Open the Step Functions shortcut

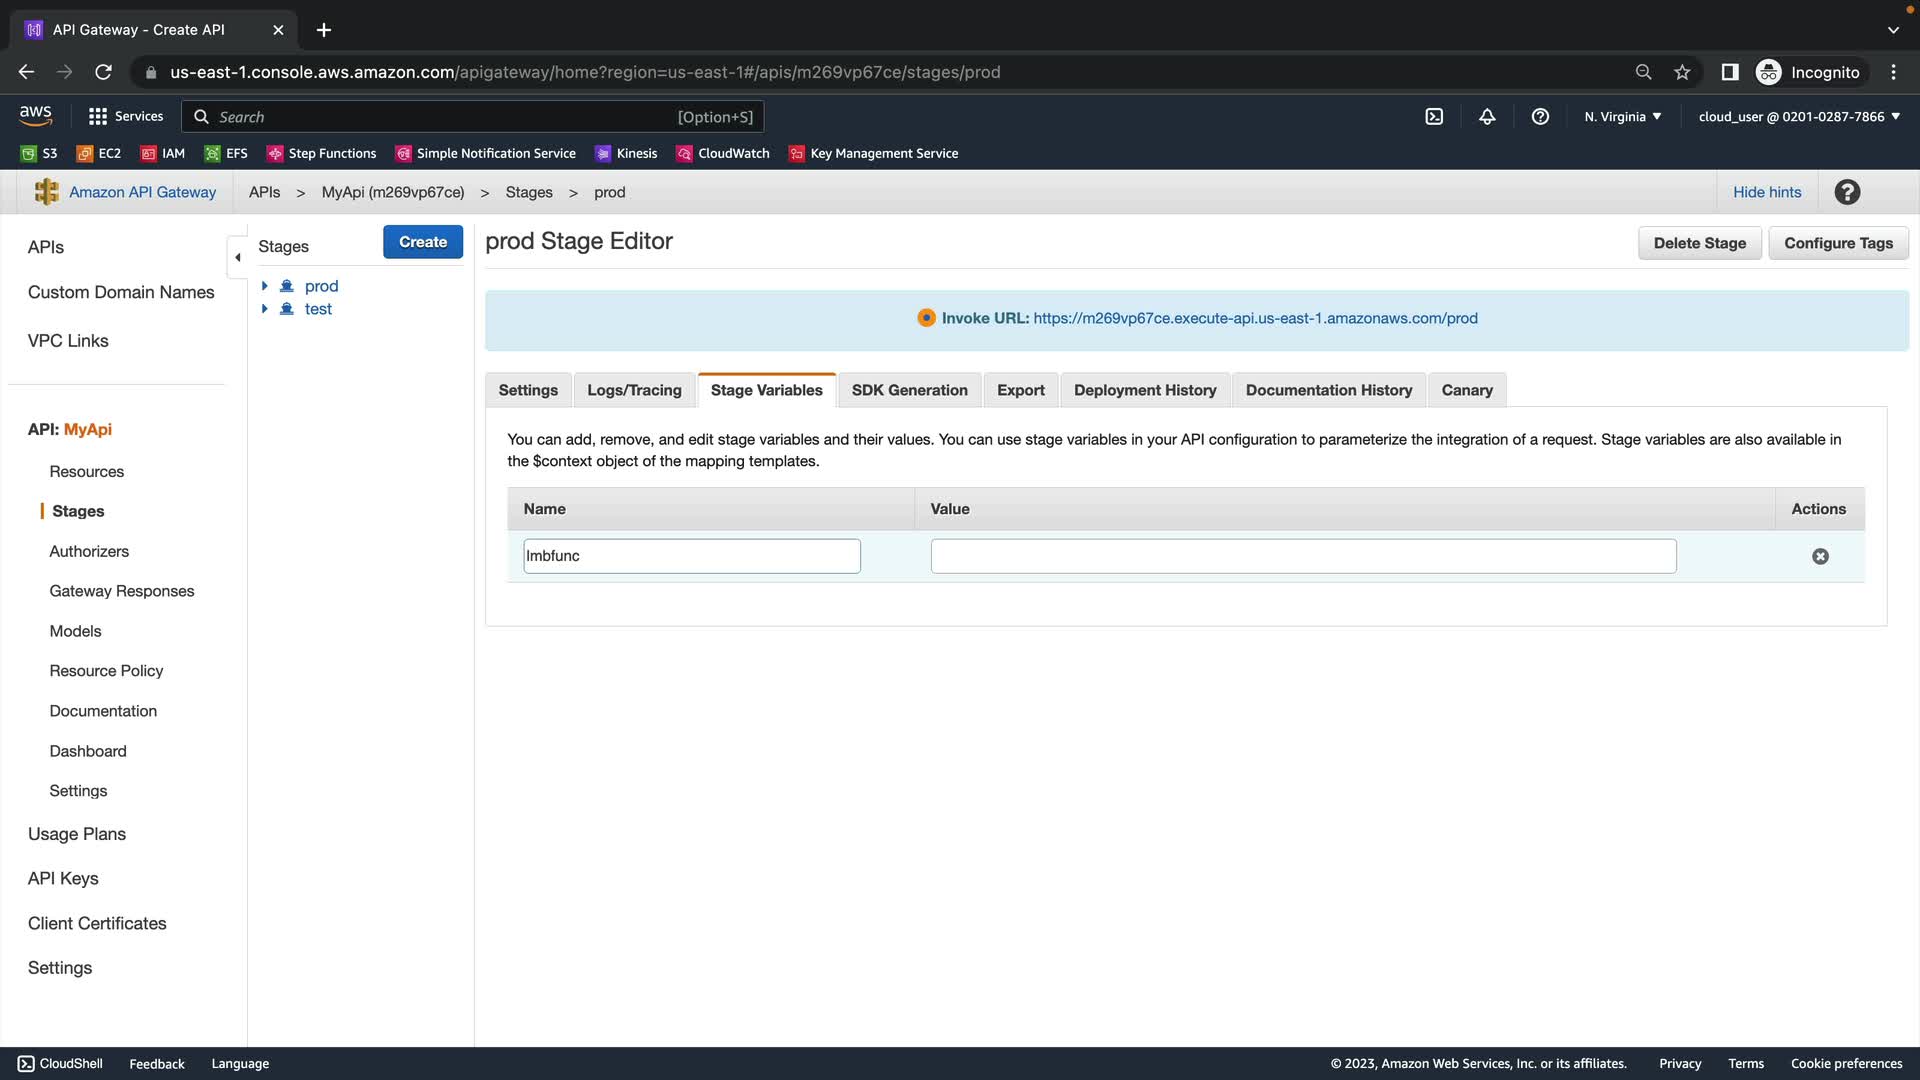point(322,153)
